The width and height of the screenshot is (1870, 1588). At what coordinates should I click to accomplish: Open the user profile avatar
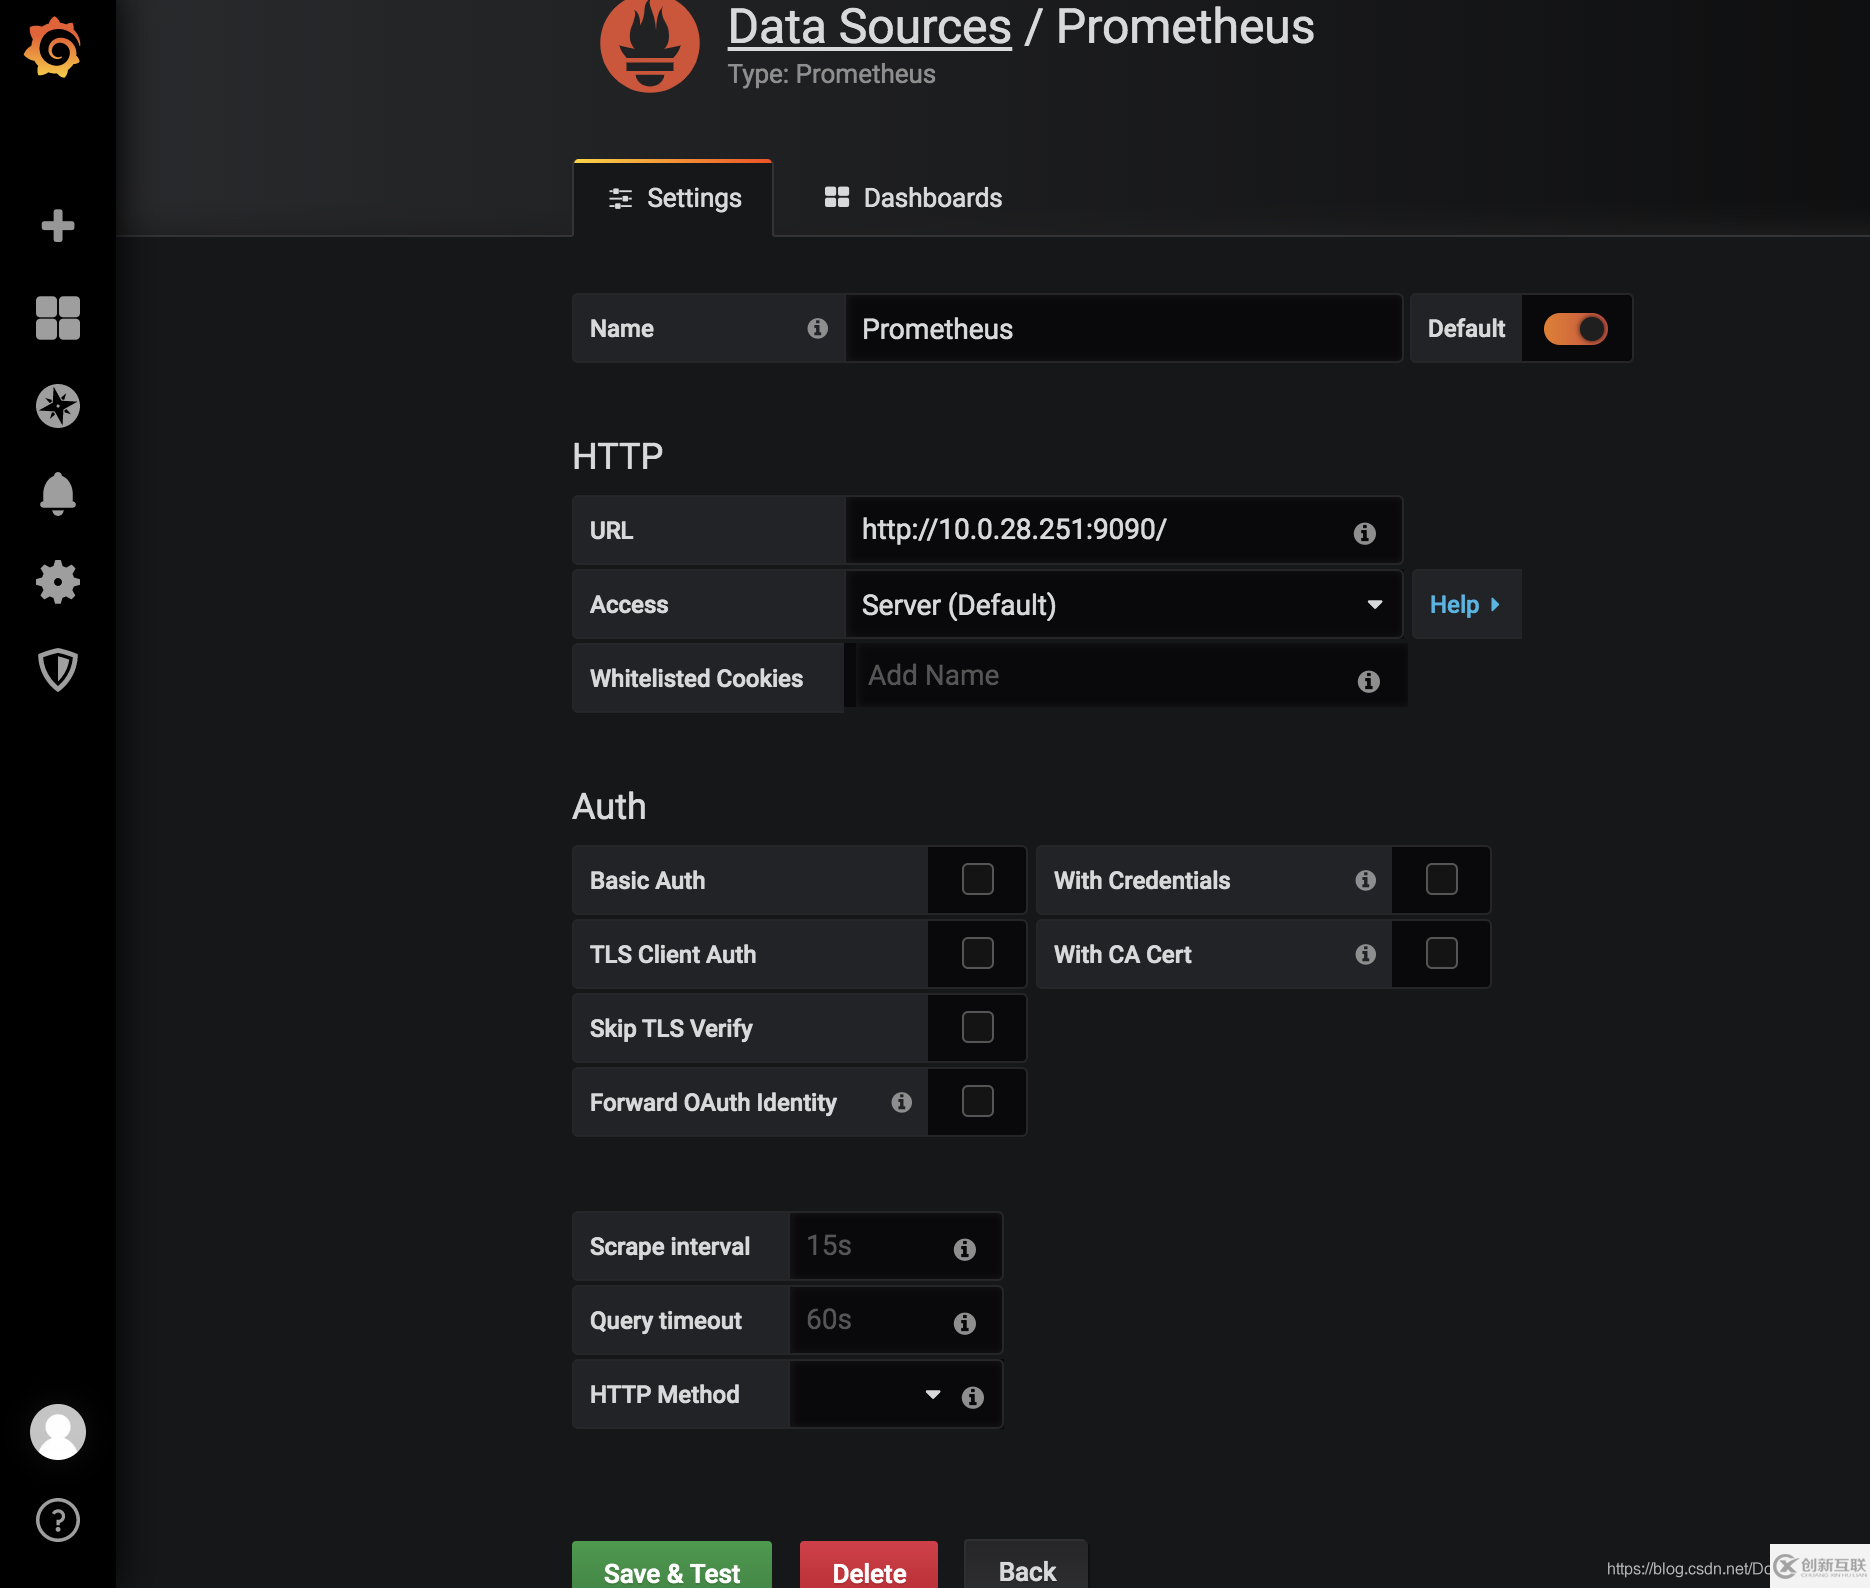58,1432
